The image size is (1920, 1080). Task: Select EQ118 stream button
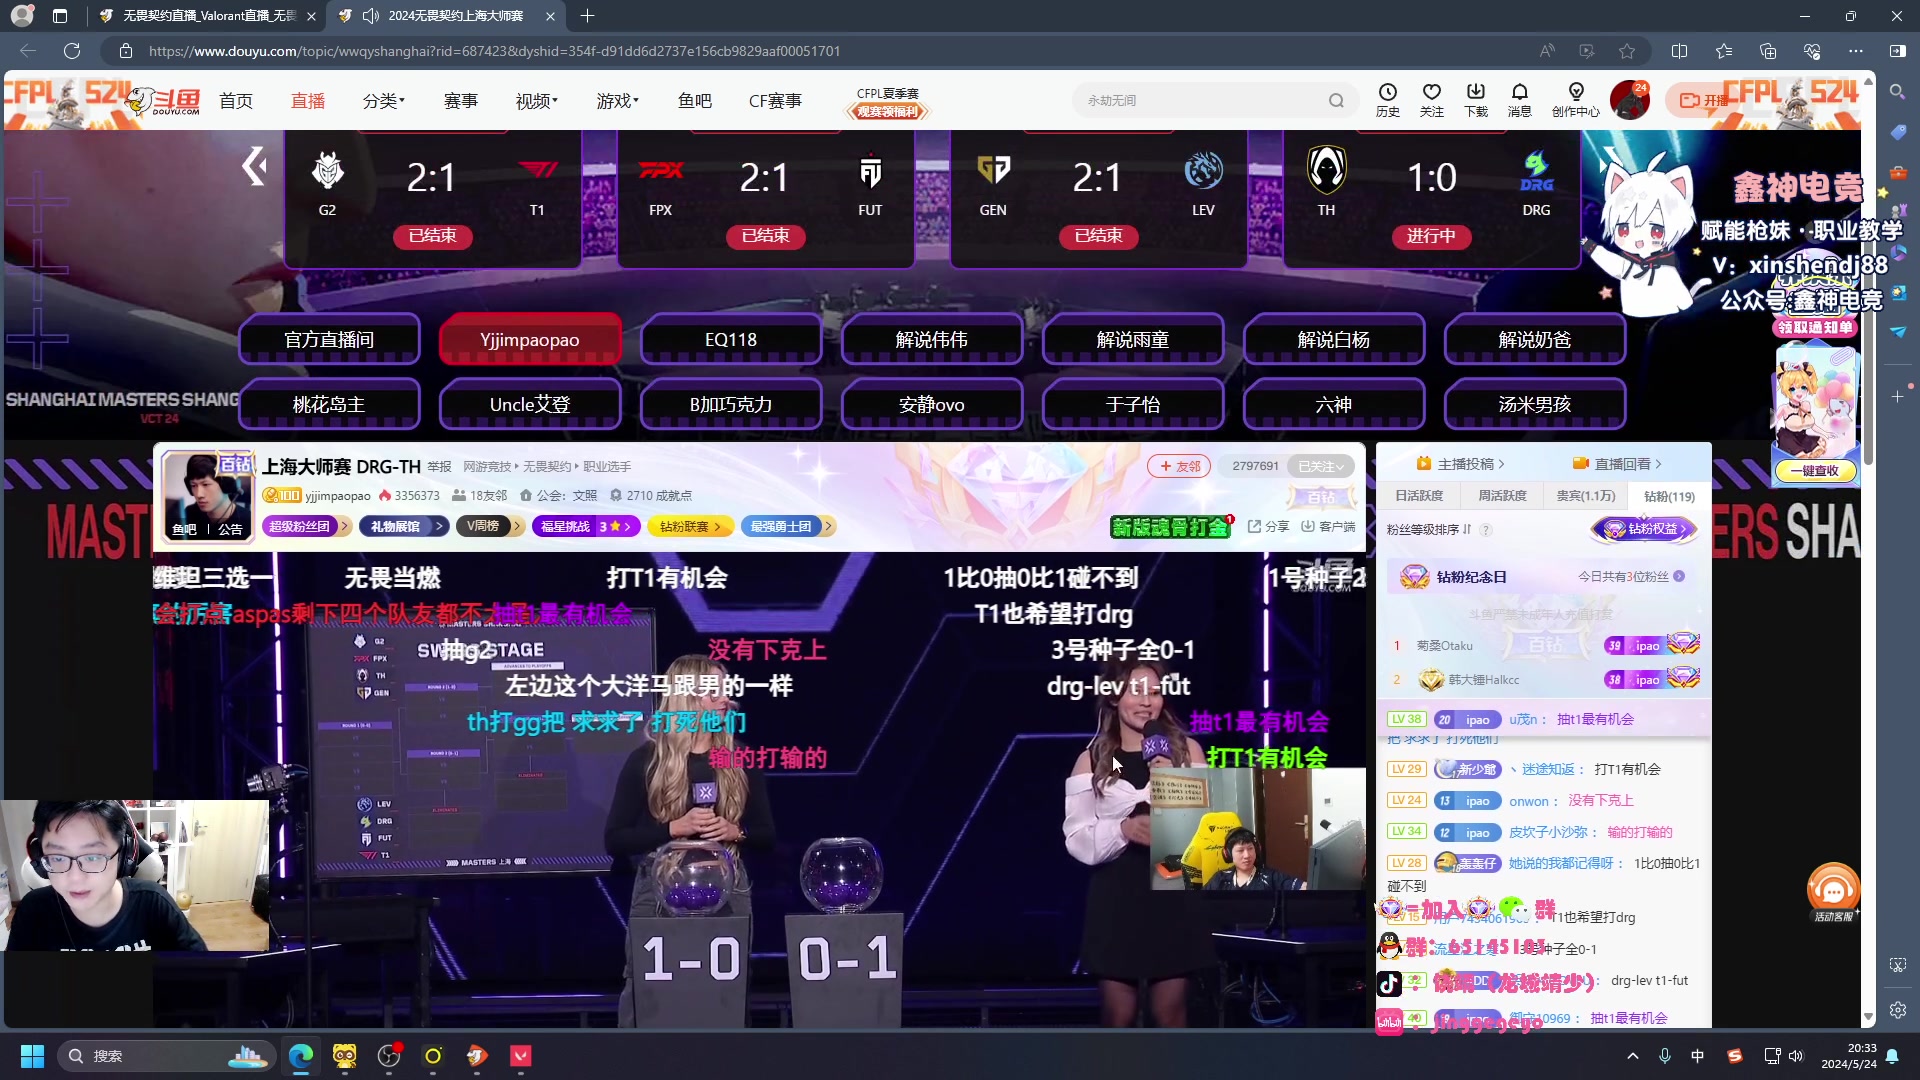[731, 340]
